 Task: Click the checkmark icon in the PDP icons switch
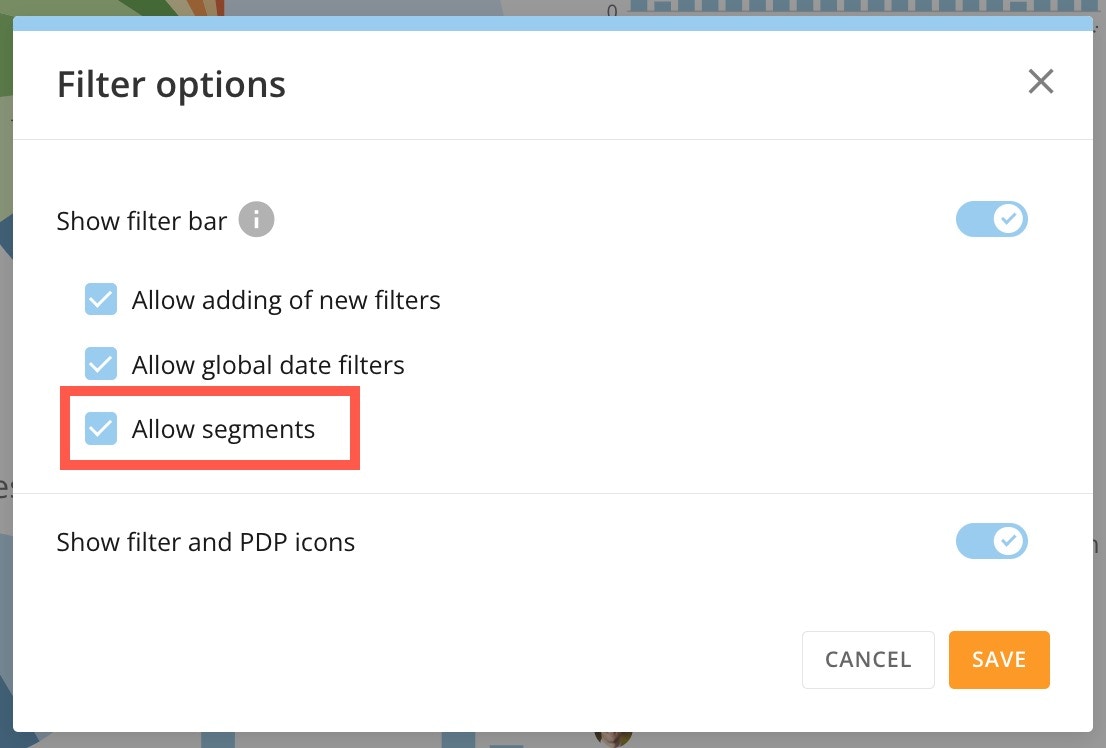click(1009, 541)
